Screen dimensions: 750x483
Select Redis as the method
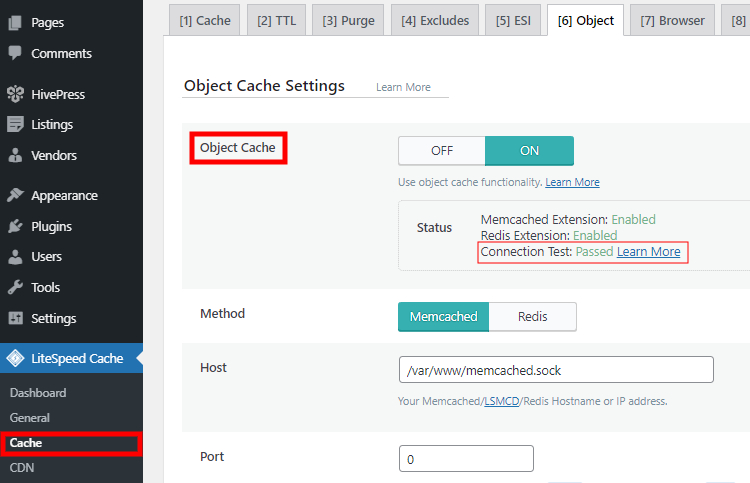tap(532, 317)
